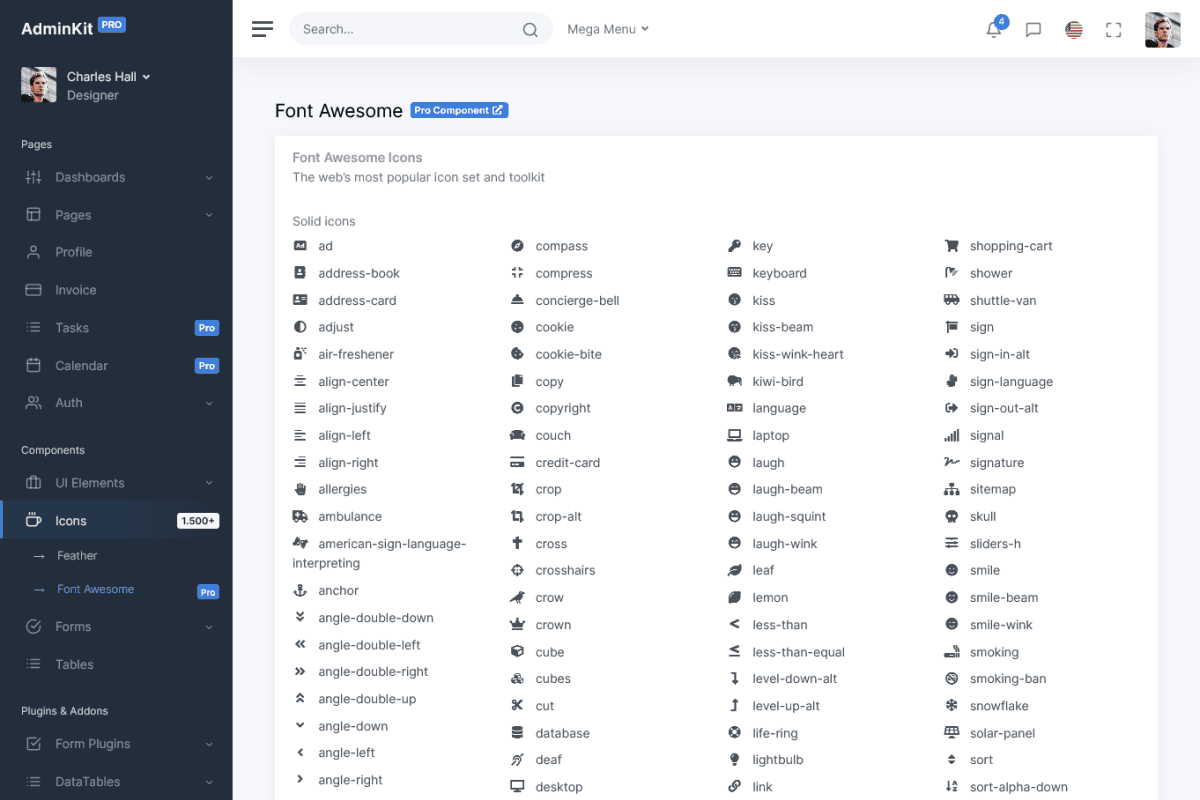
Task: Click the key icon
Action: coord(734,246)
